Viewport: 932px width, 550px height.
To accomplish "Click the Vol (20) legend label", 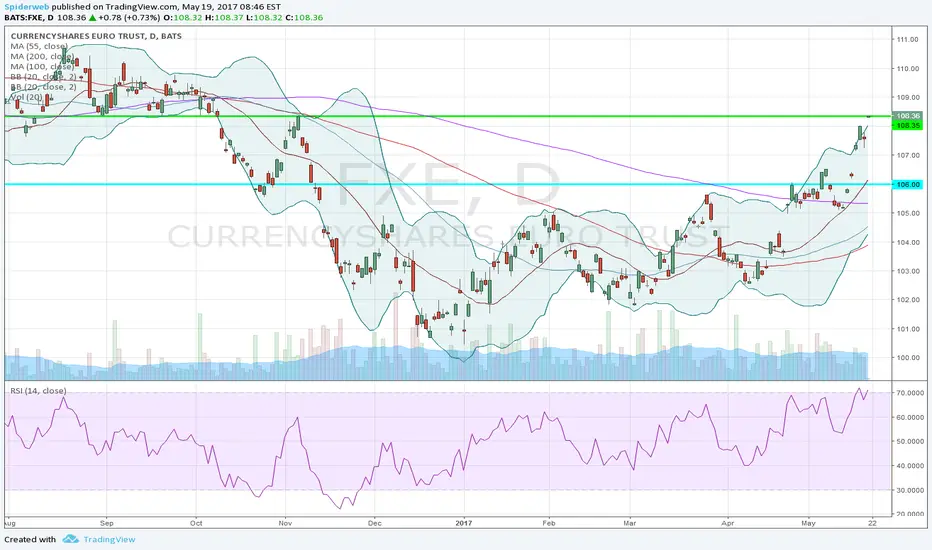I will coord(27,97).
